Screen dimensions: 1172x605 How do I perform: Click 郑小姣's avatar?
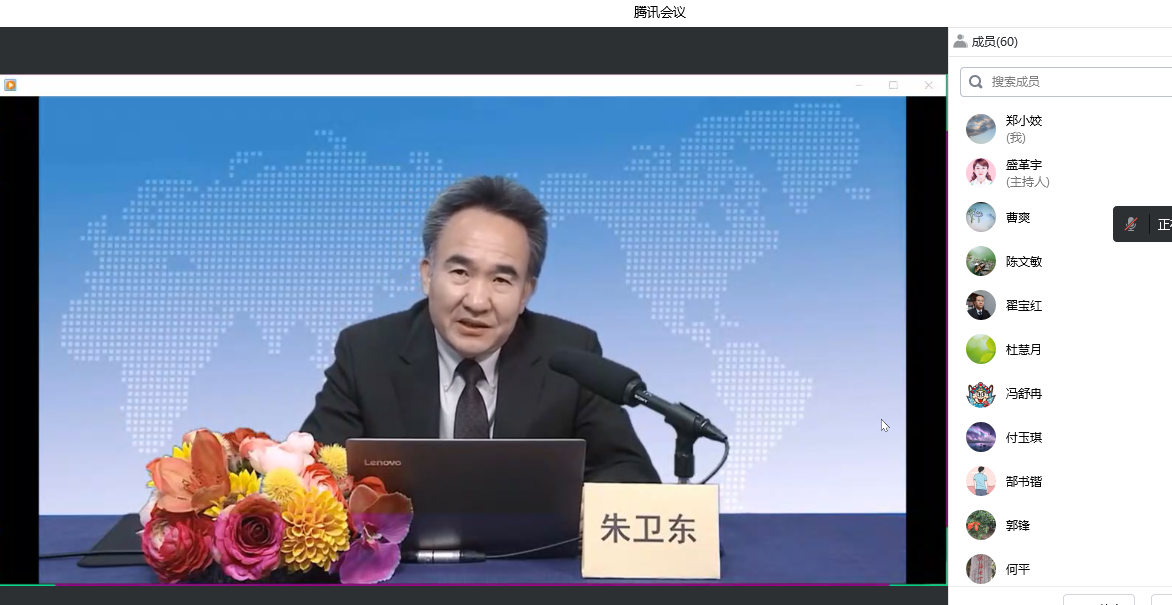[x=980, y=129]
